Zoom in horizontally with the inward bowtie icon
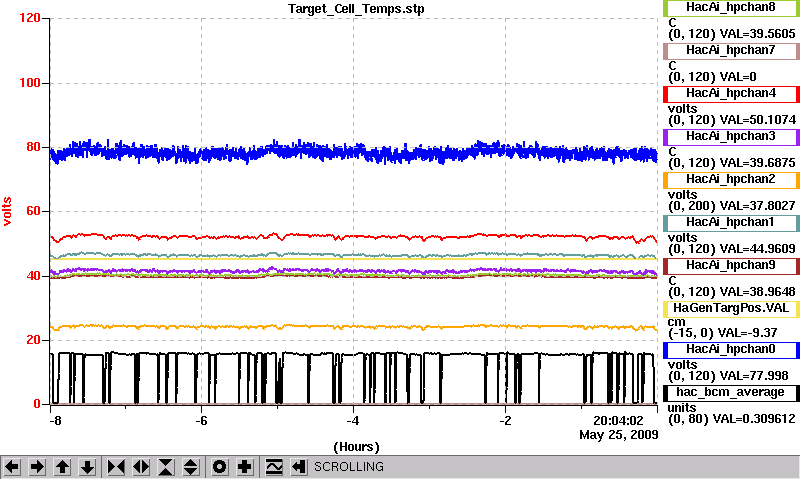 [x=116, y=467]
